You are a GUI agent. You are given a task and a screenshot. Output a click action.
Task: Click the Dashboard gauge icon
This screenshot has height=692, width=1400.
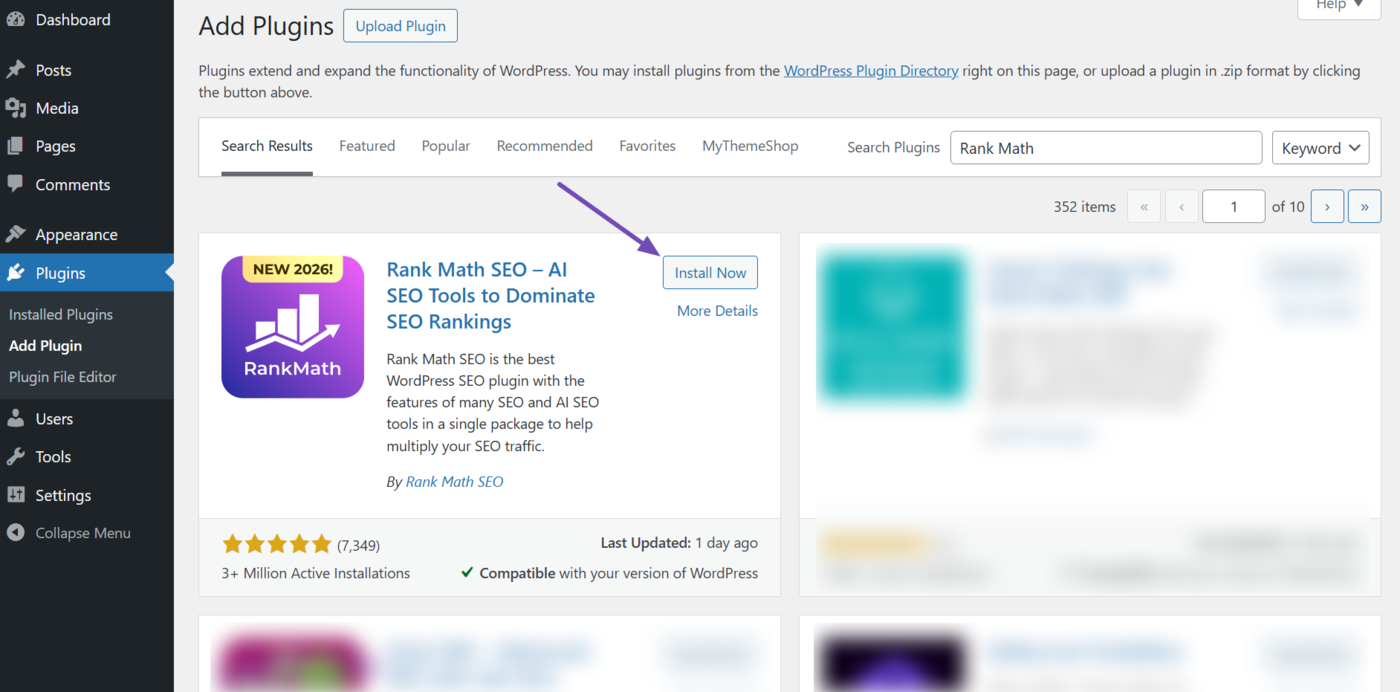tap(15, 20)
